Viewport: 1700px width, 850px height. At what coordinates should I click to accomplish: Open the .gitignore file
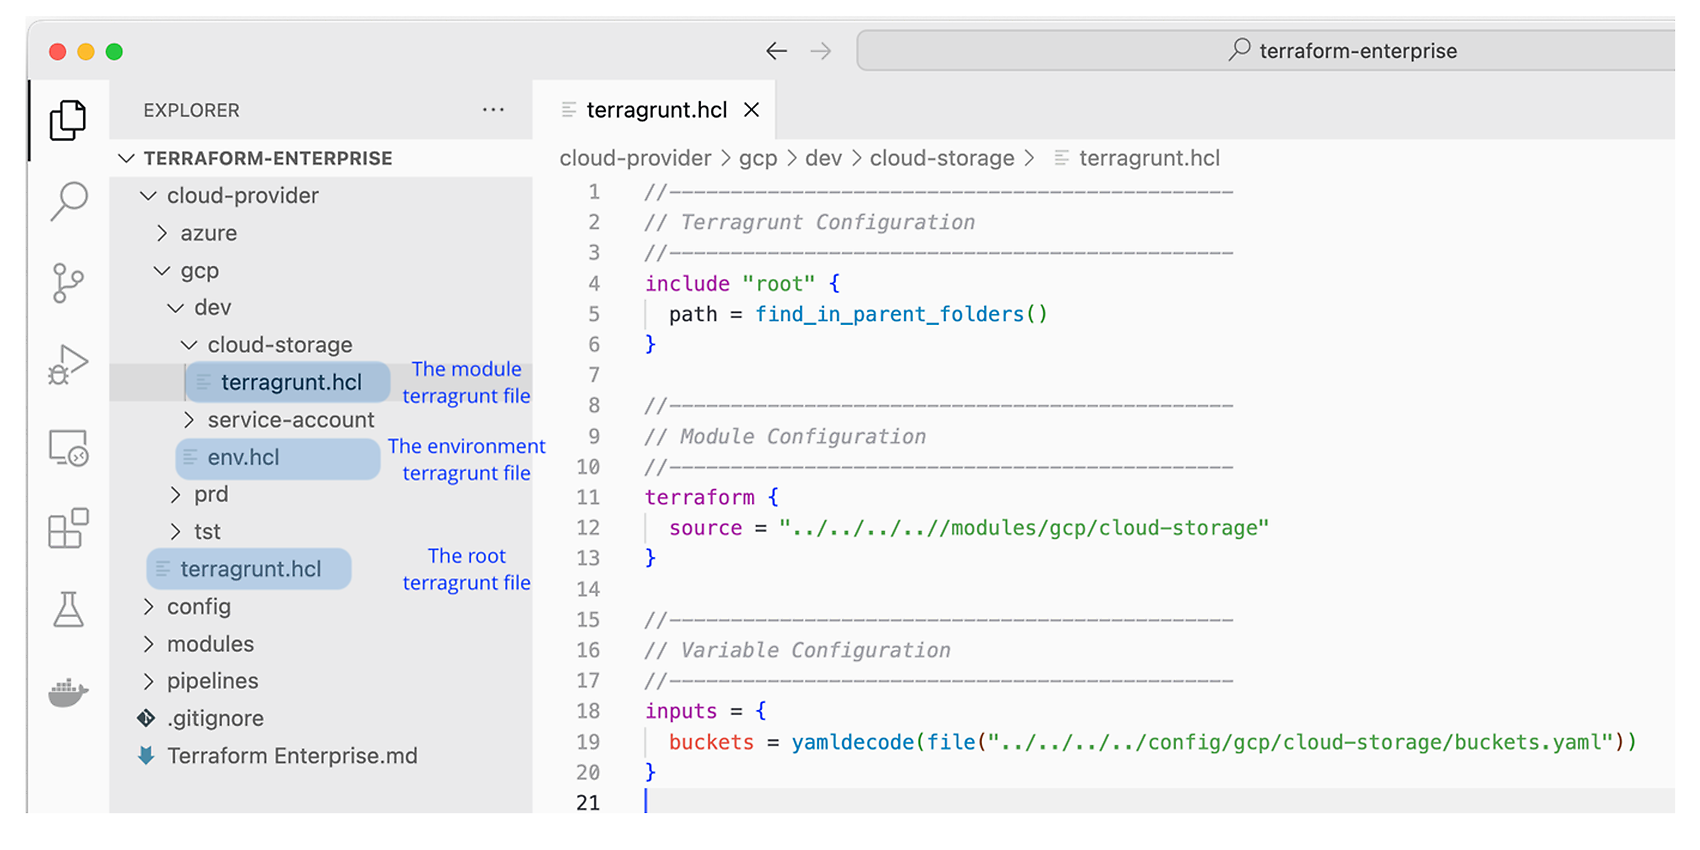(x=215, y=718)
